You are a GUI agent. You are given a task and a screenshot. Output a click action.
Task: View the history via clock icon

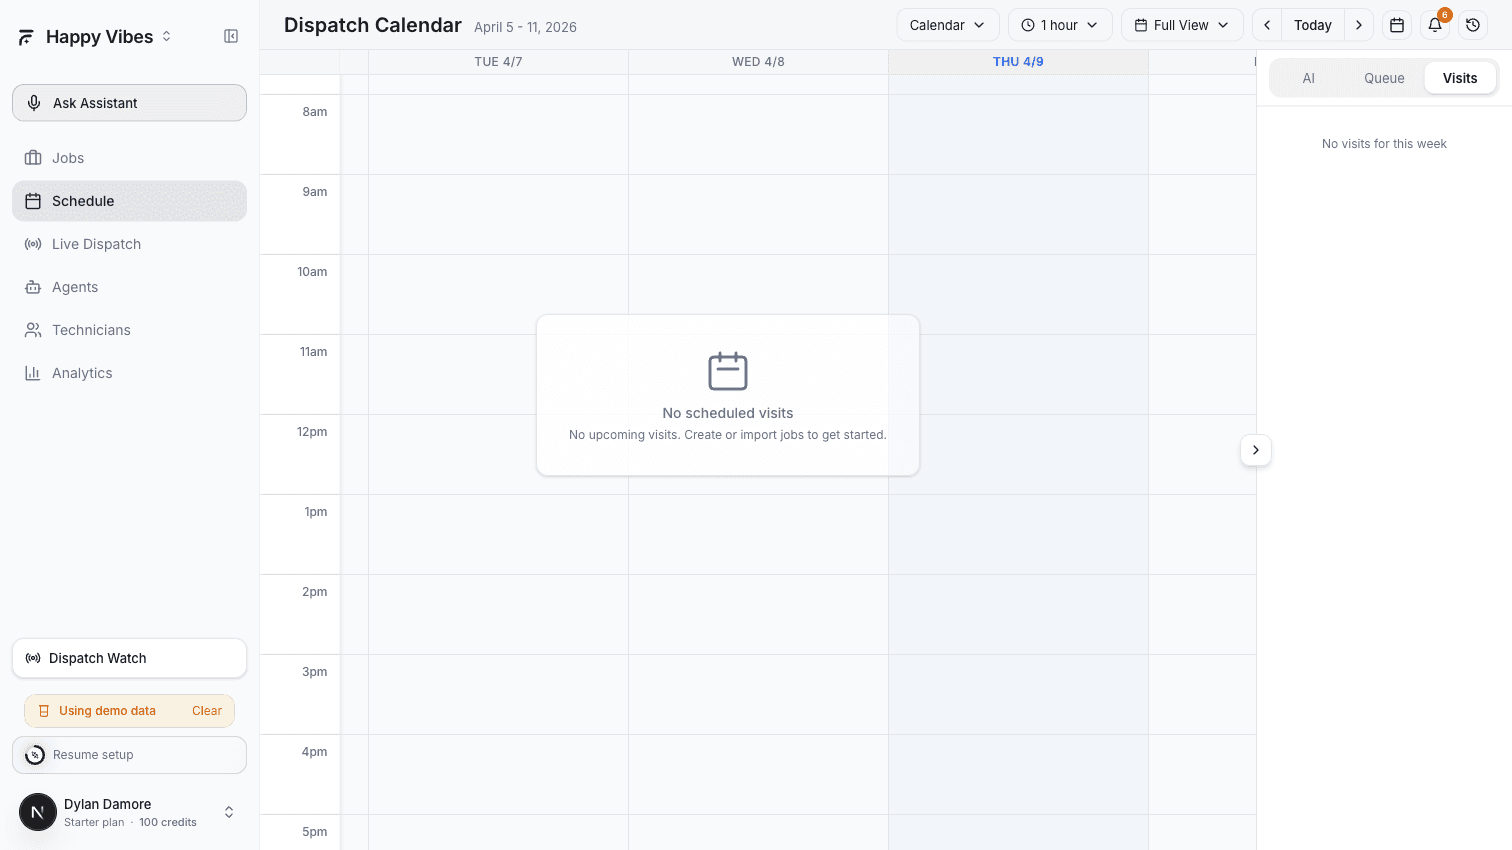coord(1472,24)
